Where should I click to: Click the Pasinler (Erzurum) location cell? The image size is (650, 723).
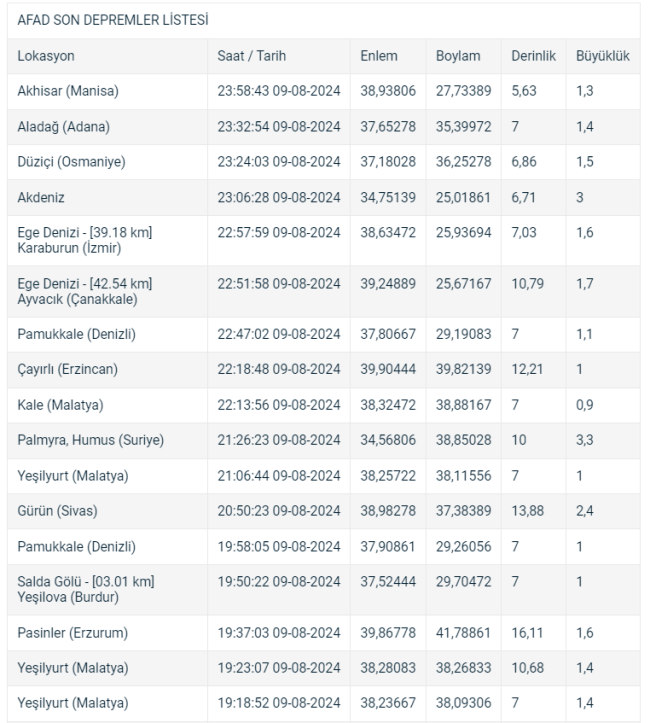tap(73, 633)
